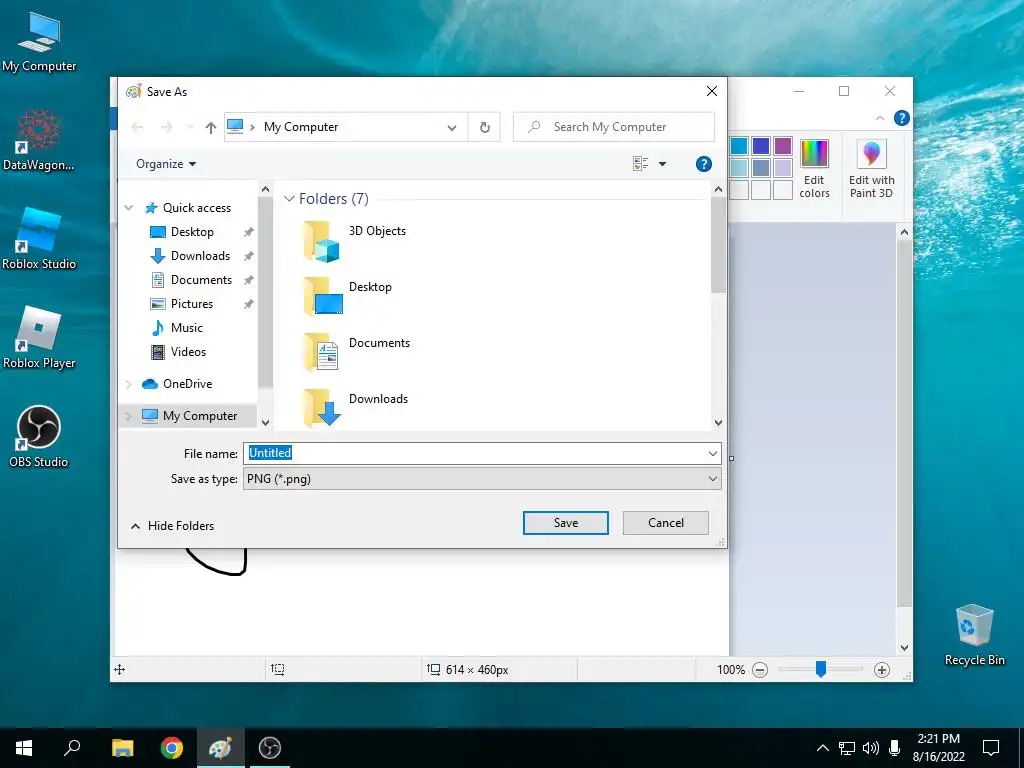Select Pictures in Quick access
The image size is (1024, 768).
(192, 304)
